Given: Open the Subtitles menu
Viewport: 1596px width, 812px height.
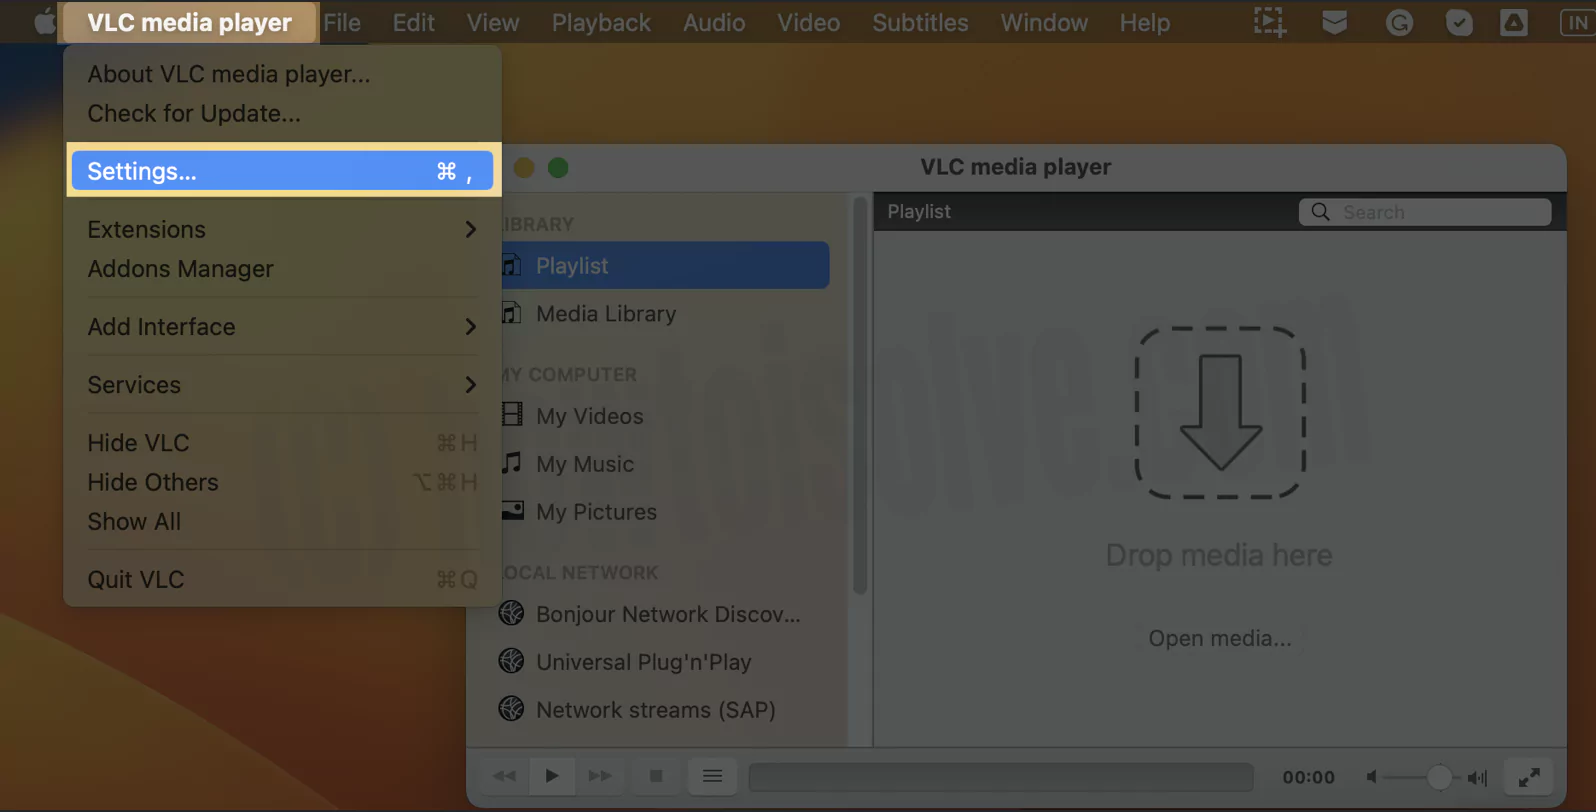Looking at the screenshot, I should pos(920,22).
